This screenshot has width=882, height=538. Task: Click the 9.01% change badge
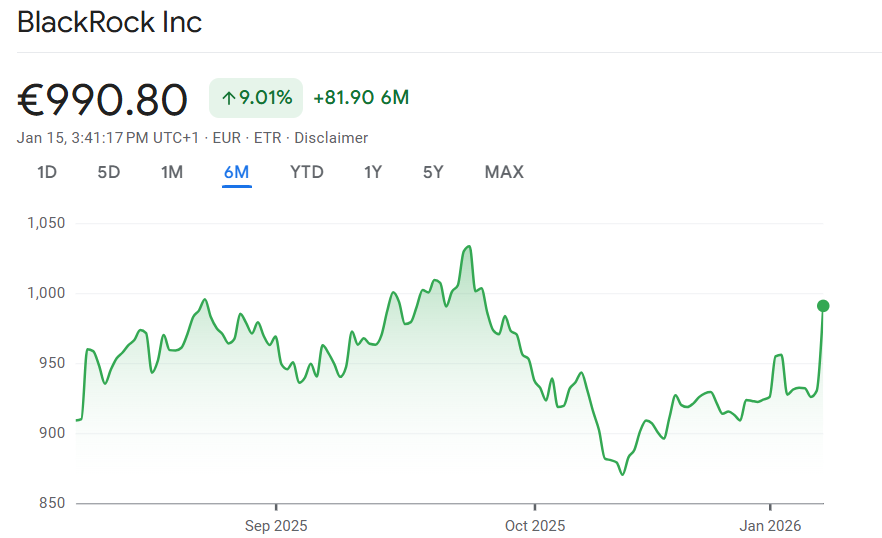(256, 98)
